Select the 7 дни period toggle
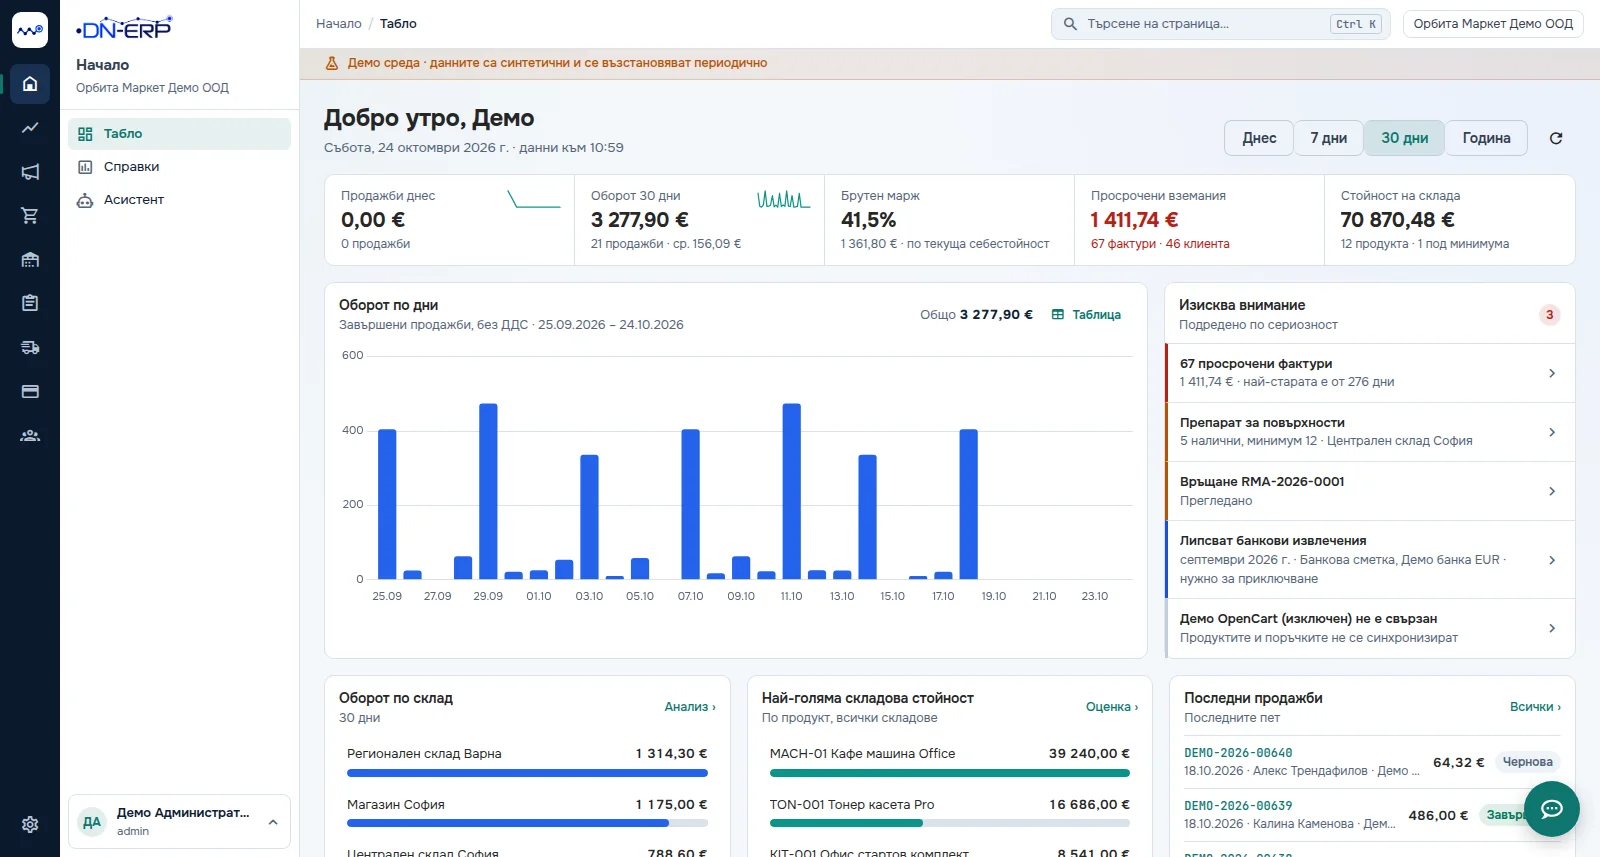 tap(1328, 138)
